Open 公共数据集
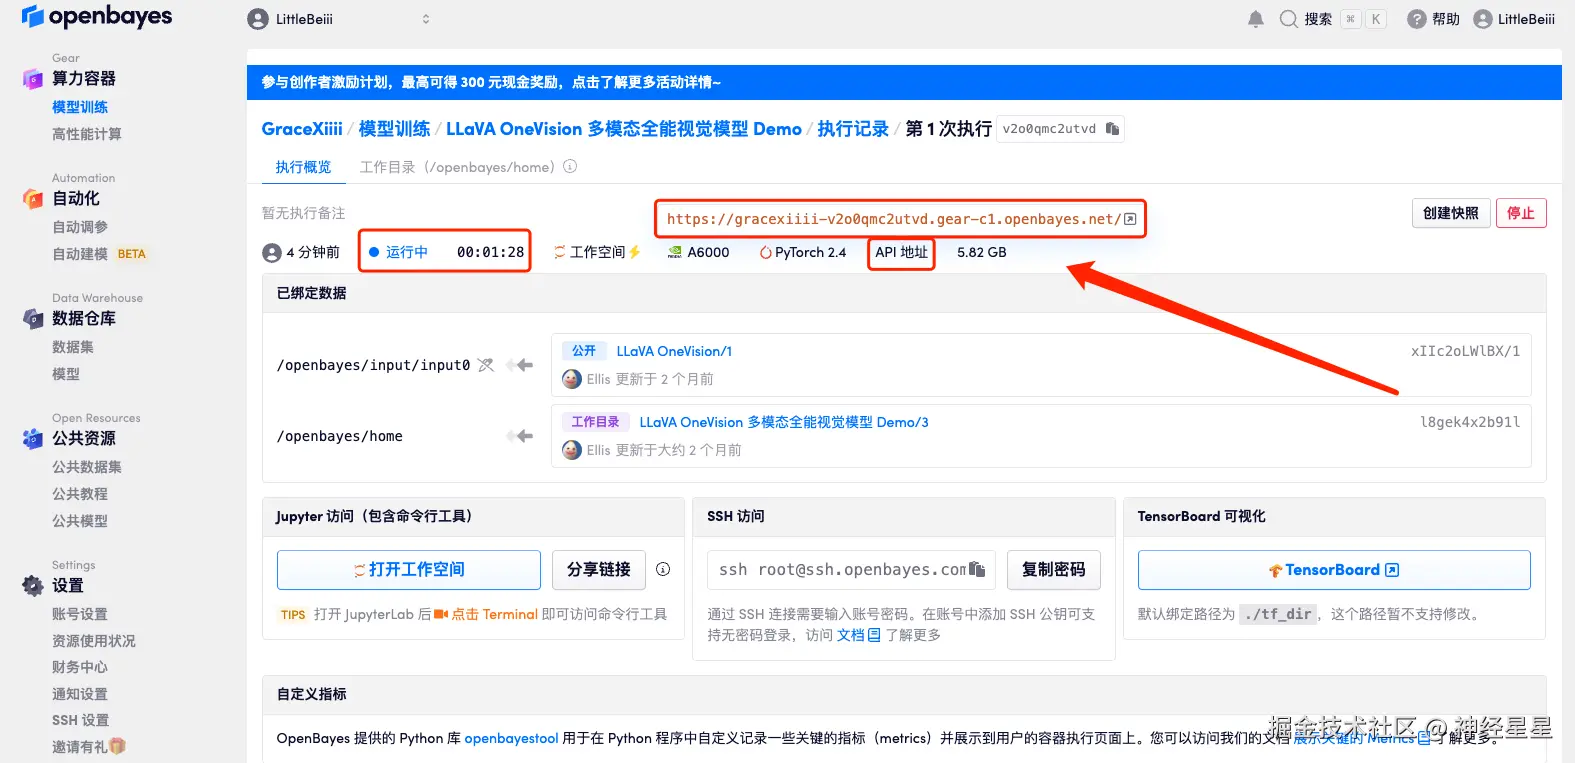The image size is (1575, 763). click(x=87, y=467)
